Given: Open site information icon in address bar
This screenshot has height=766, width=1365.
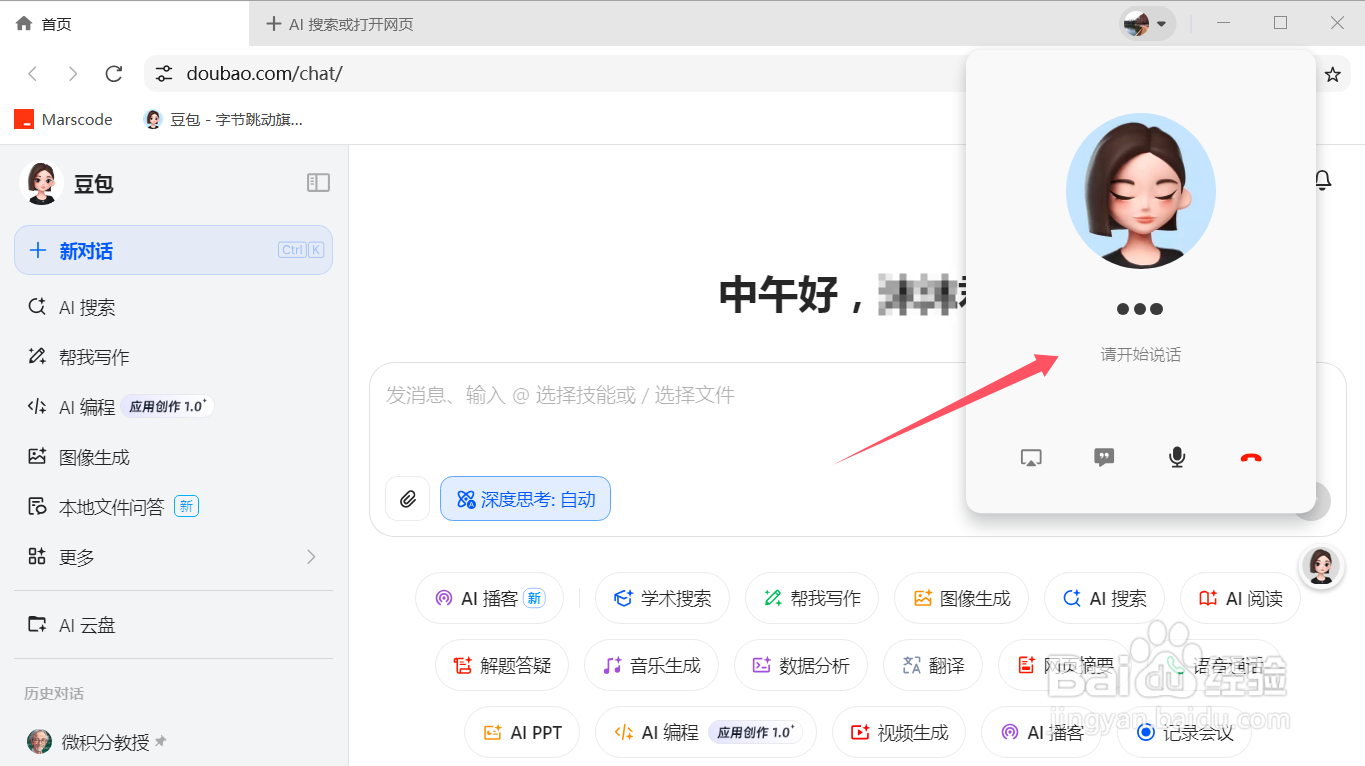Looking at the screenshot, I should (164, 74).
